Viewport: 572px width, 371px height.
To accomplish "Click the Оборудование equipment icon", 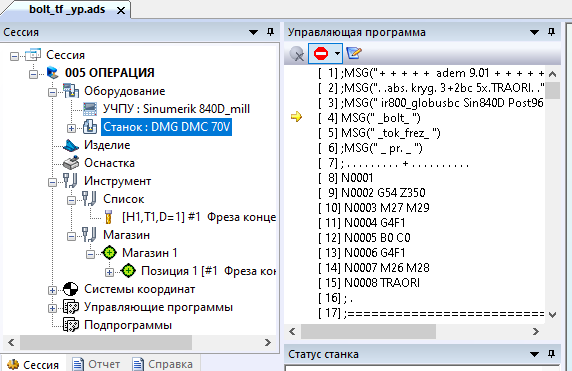I will [x=71, y=91].
